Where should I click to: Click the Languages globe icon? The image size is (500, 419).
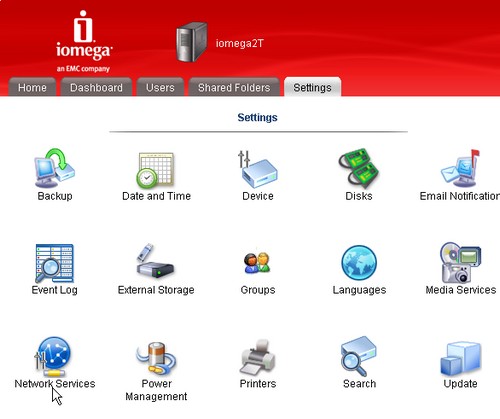359,263
